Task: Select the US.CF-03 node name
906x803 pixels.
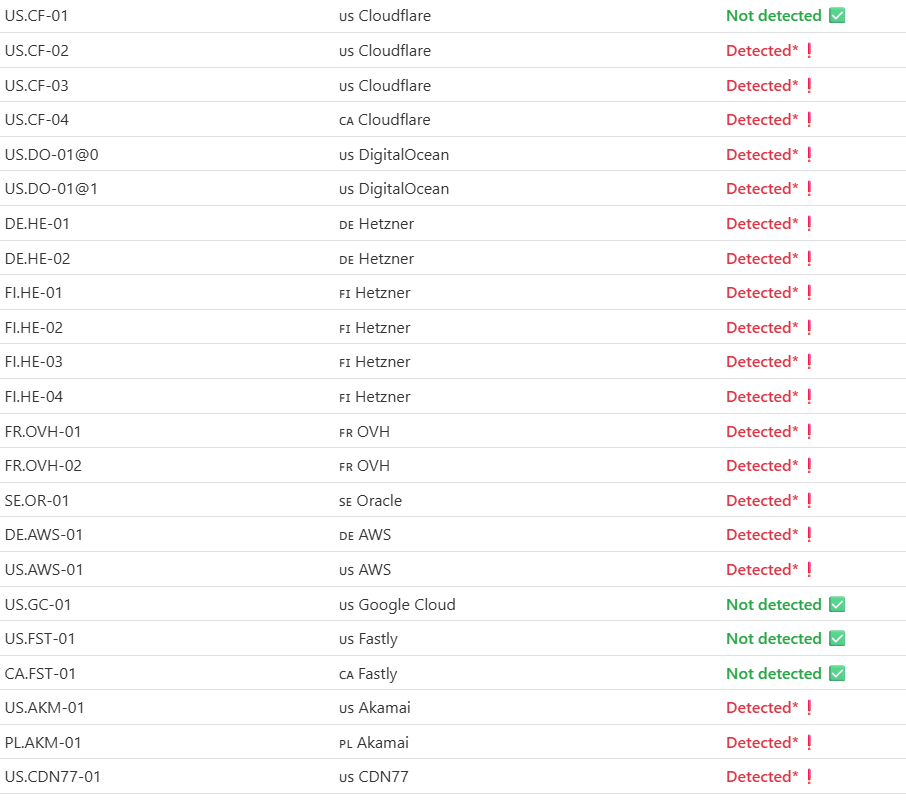Action: [x=36, y=85]
